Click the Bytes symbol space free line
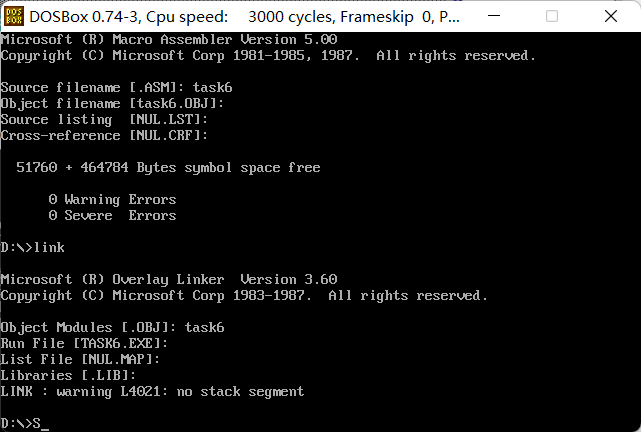This screenshot has height=432, width=641. (168, 168)
